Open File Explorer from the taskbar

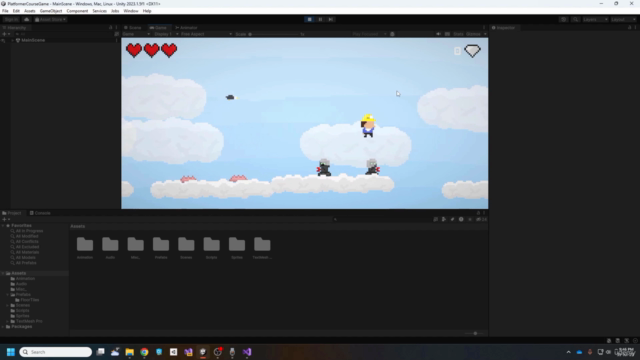(x=129, y=352)
